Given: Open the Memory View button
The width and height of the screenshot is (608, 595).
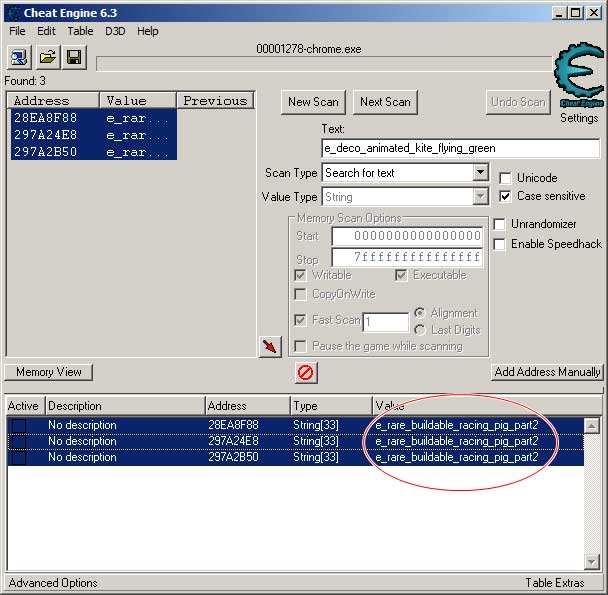Looking at the screenshot, I should tap(49, 372).
